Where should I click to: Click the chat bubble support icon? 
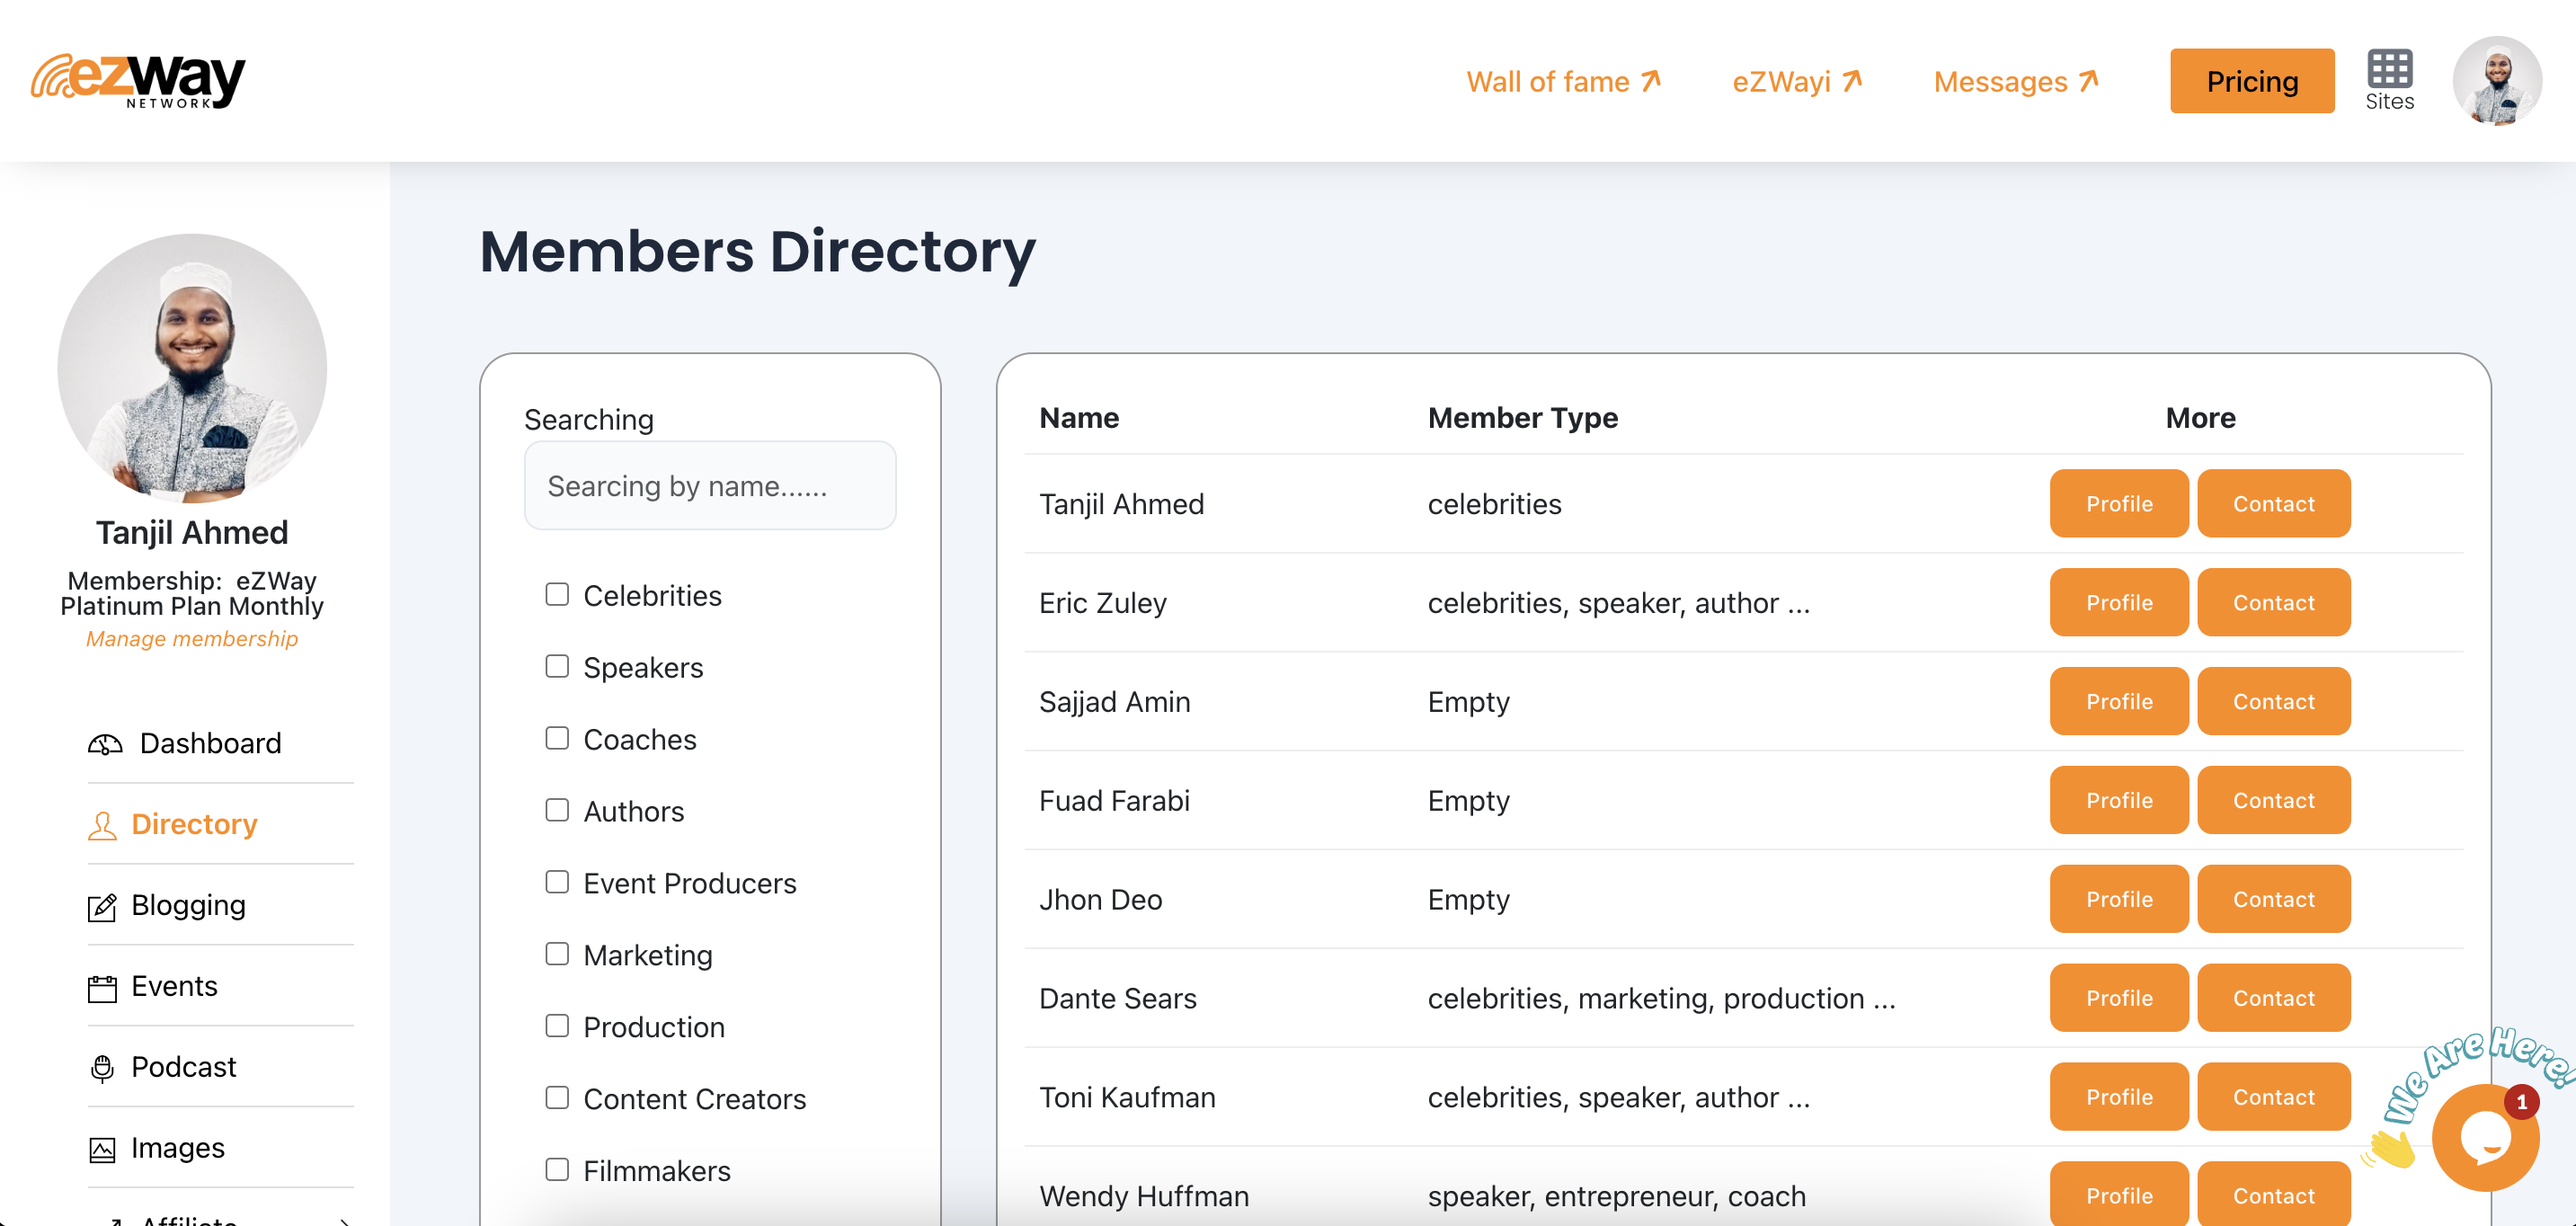2484,1138
